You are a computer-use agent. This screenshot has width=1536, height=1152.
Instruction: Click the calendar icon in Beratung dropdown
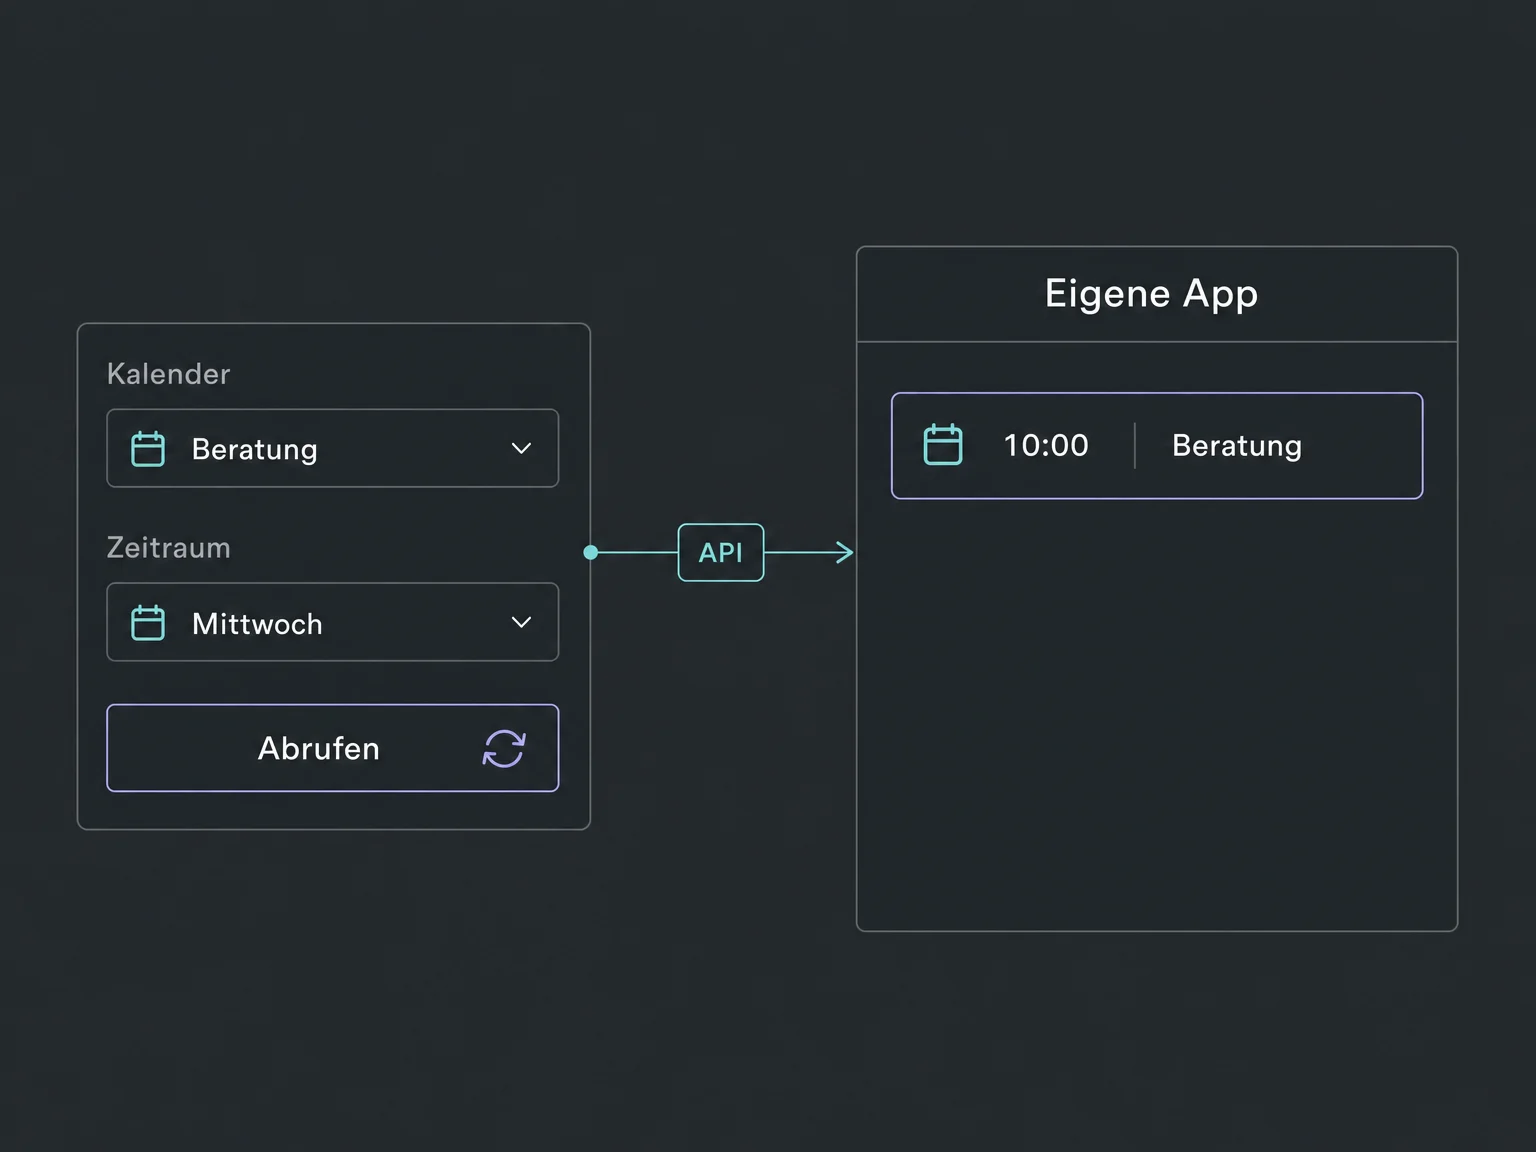148,449
